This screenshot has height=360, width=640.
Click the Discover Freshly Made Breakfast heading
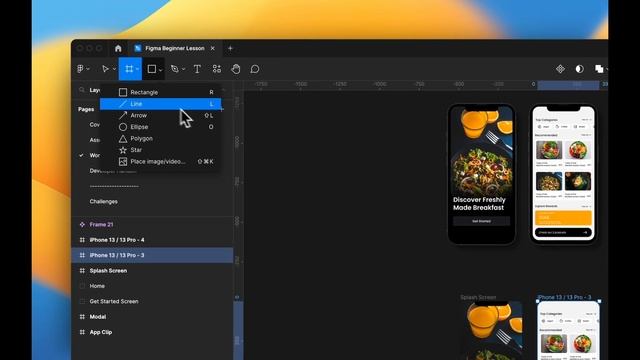tap(479, 204)
